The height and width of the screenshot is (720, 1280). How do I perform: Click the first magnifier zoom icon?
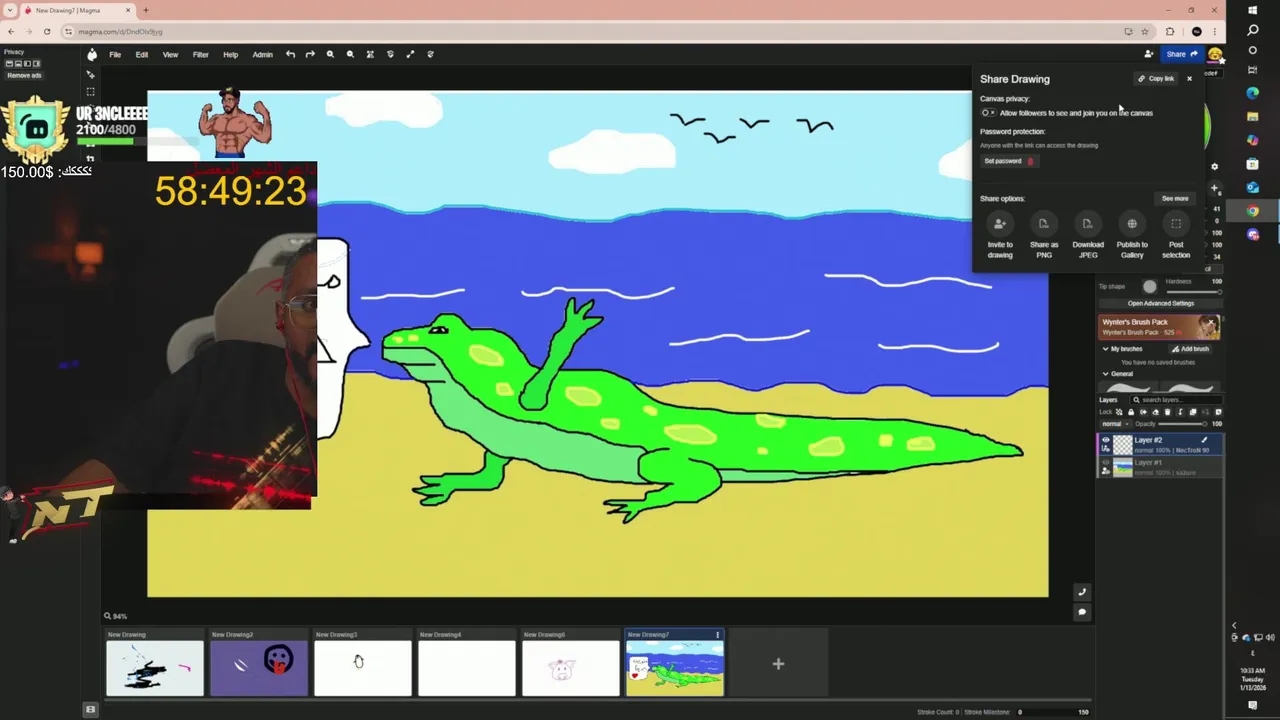330,54
